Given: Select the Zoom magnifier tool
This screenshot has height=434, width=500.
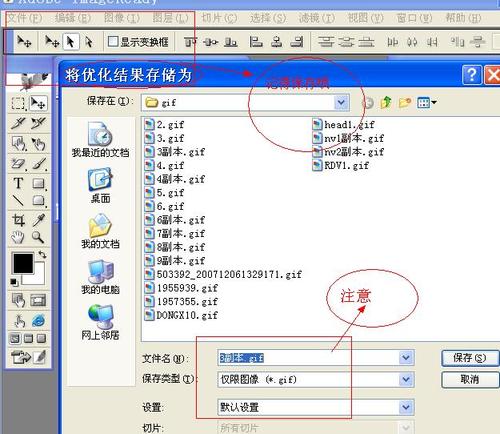Looking at the screenshot, I should pos(38,237).
